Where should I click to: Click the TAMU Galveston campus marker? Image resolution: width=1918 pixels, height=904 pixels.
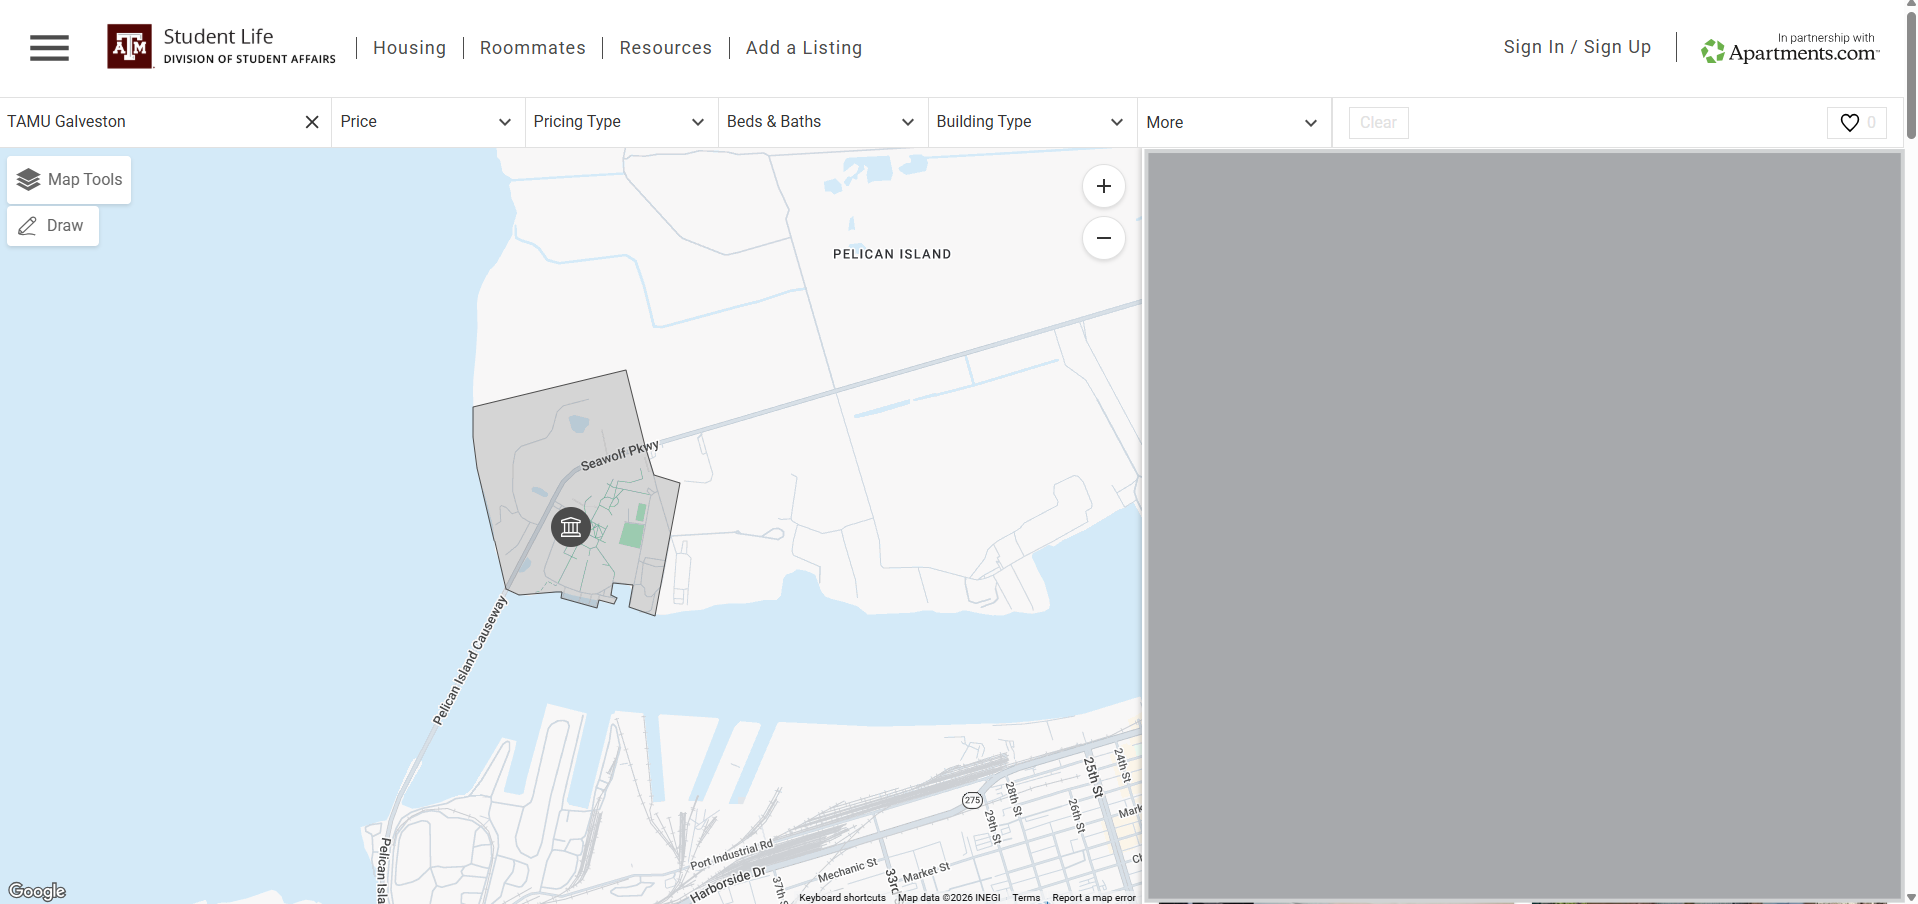(570, 527)
